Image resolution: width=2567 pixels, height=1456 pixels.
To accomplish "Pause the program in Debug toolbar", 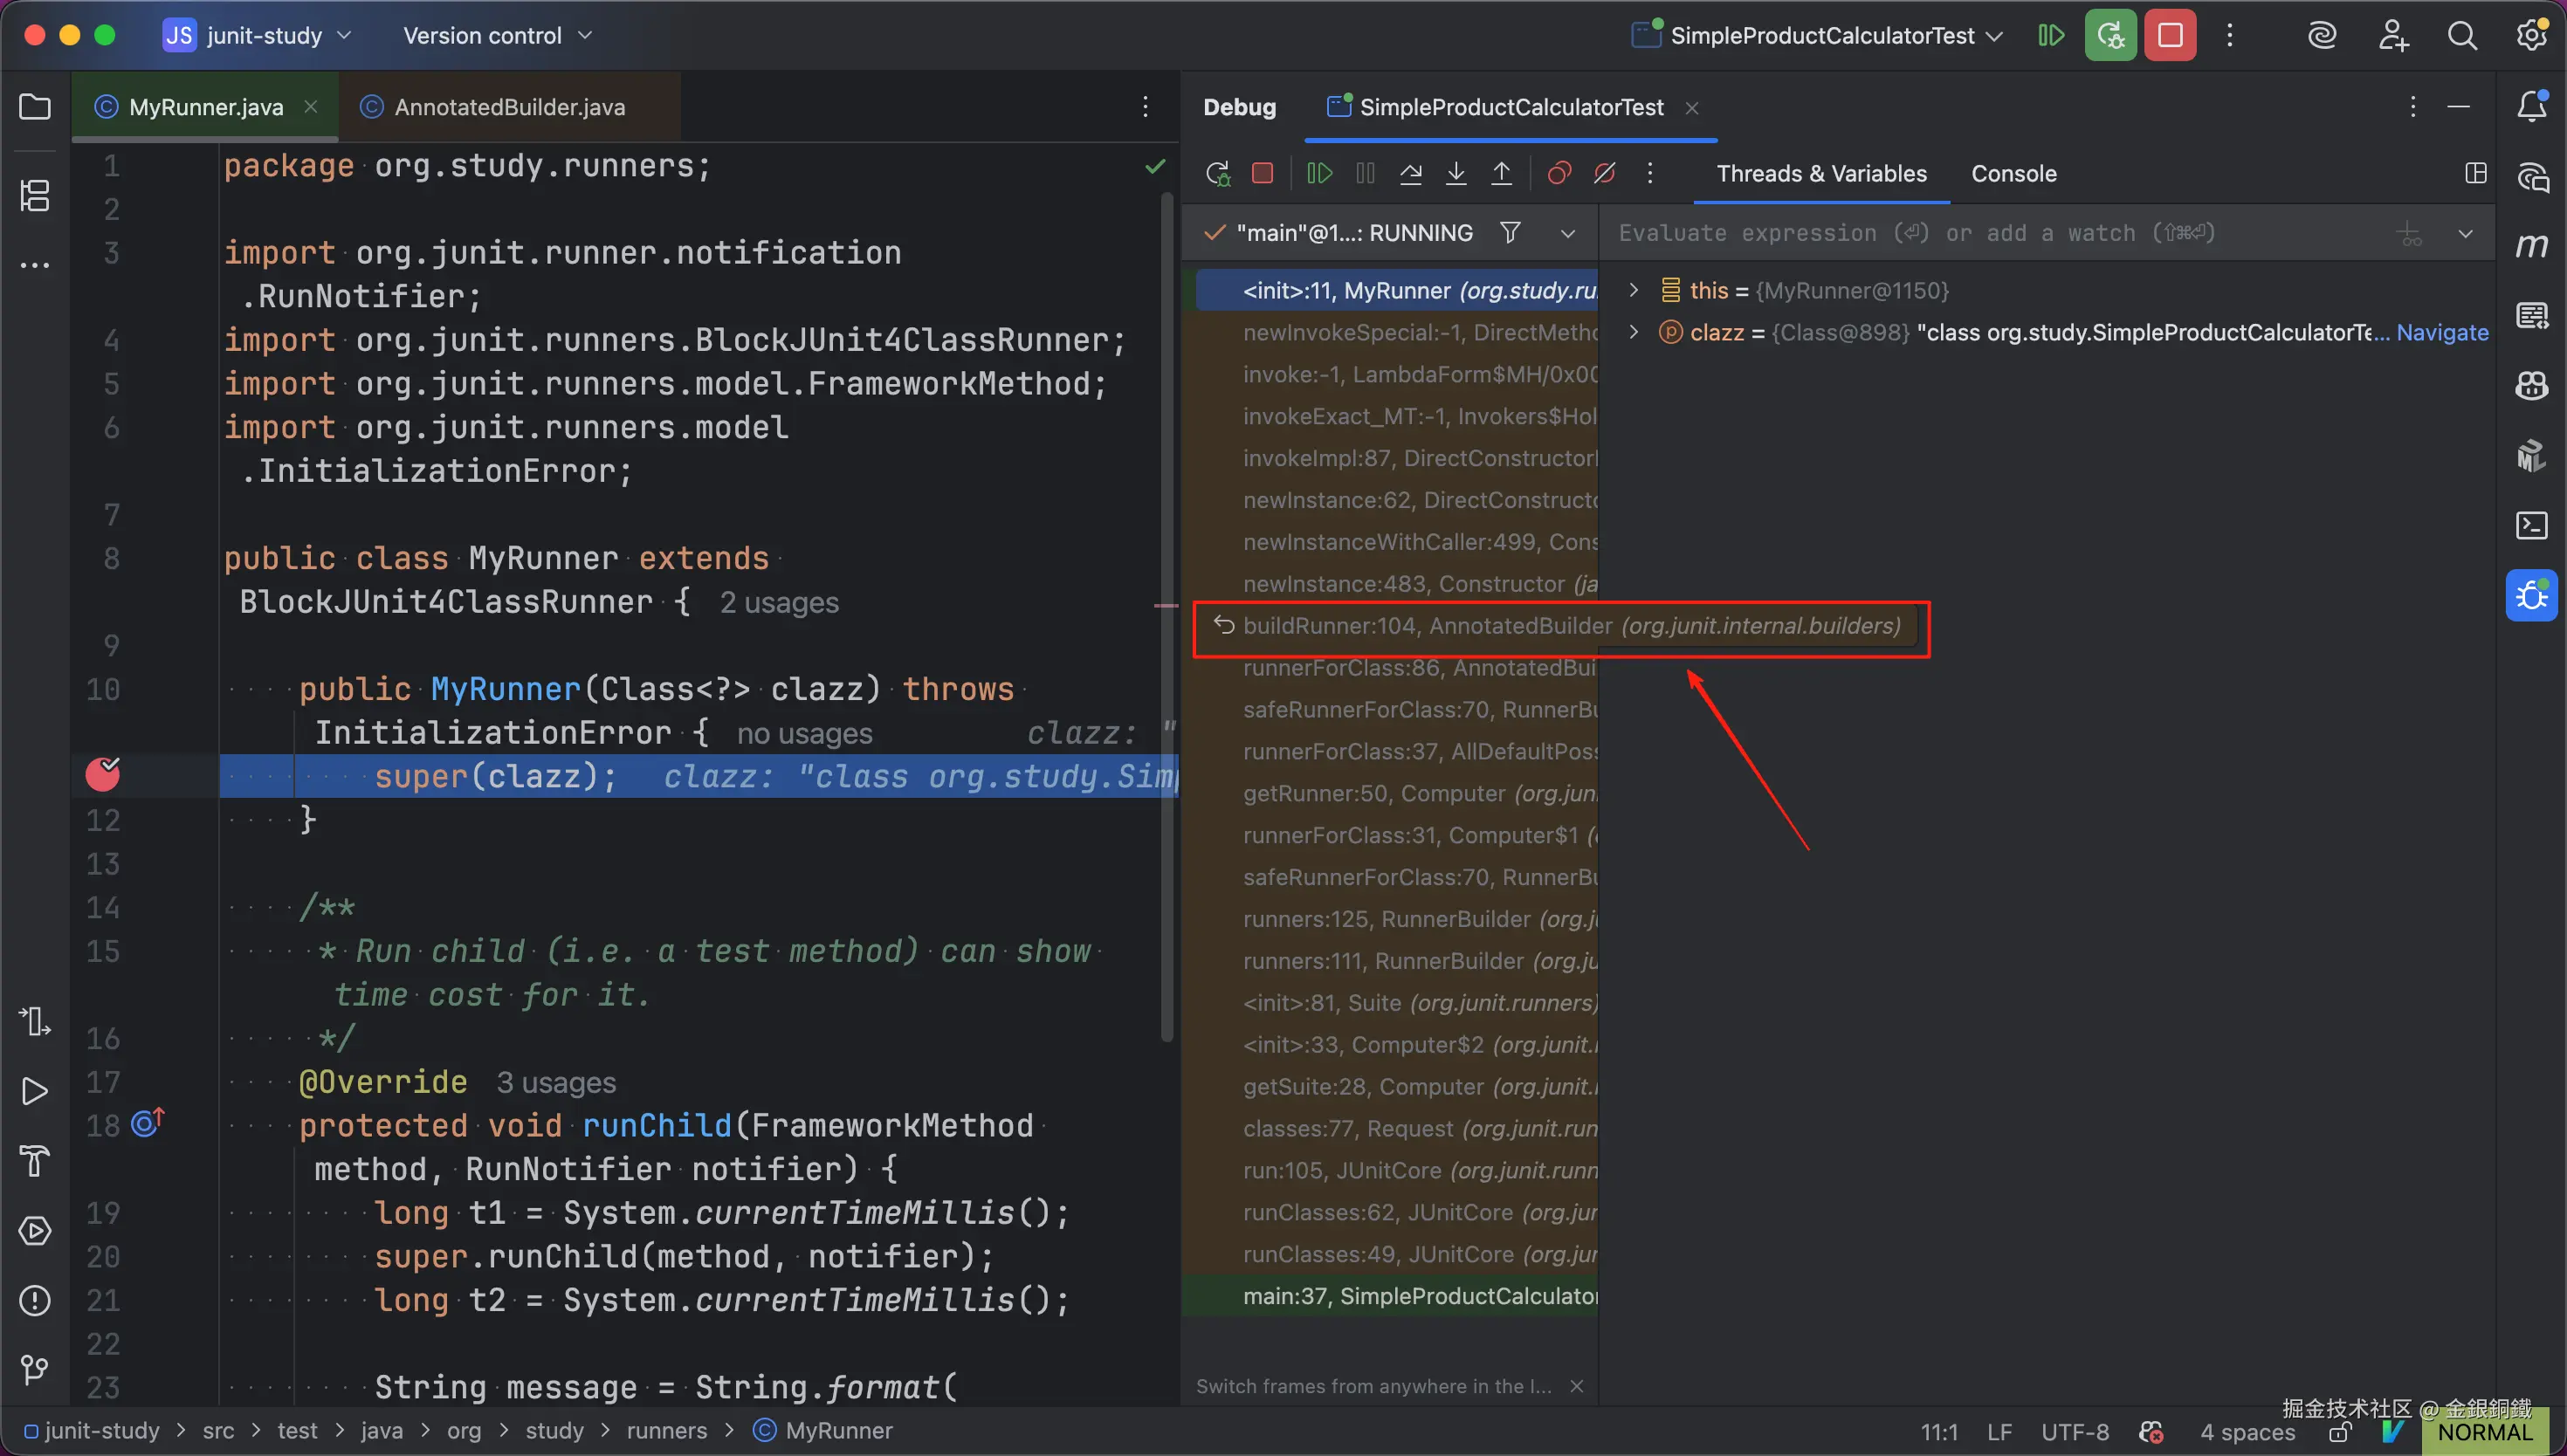I will (x=1365, y=174).
